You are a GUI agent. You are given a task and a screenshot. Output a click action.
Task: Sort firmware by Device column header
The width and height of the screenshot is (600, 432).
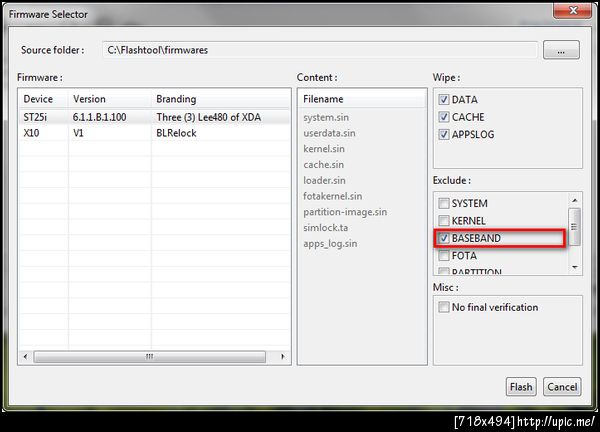tap(43, 99)
